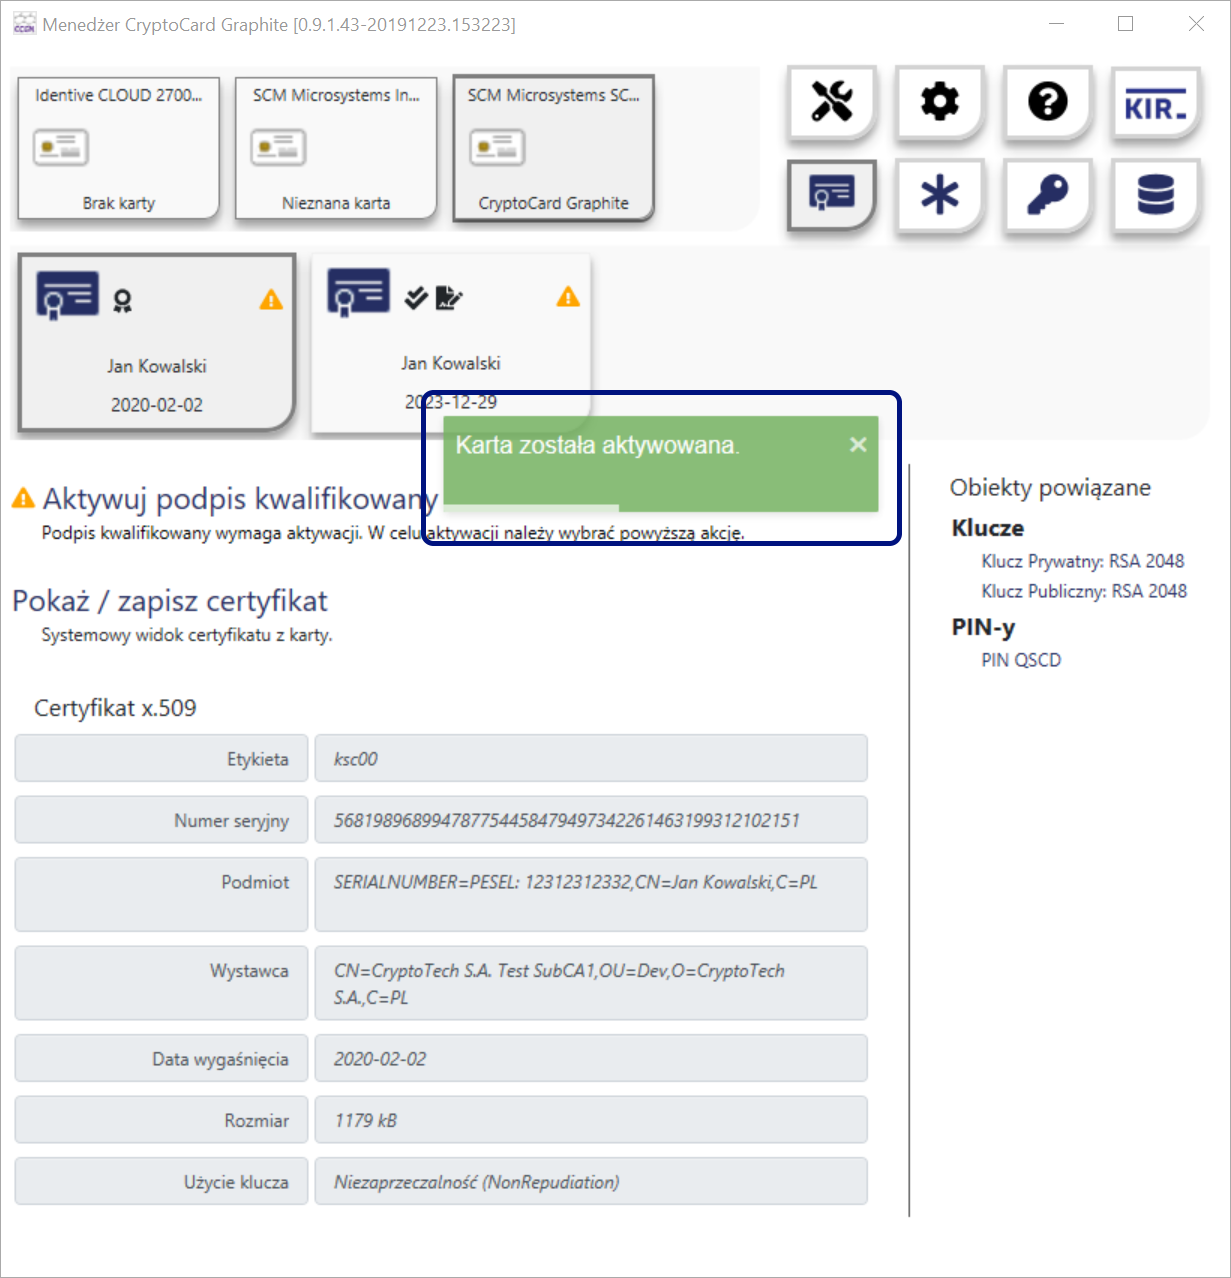Open settings via the gear icon
1231x1278 pixels.
click(x=939, y=102)
